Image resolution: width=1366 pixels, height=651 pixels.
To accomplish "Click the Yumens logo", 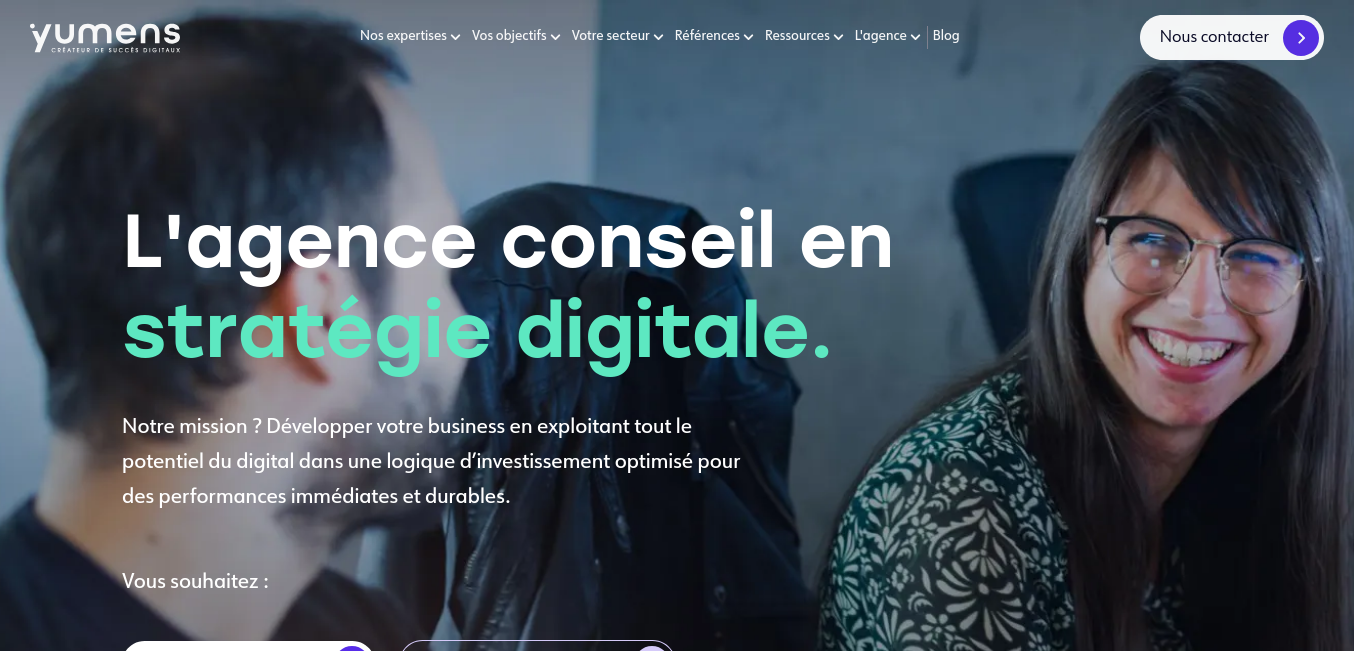I will pos(105,37).
